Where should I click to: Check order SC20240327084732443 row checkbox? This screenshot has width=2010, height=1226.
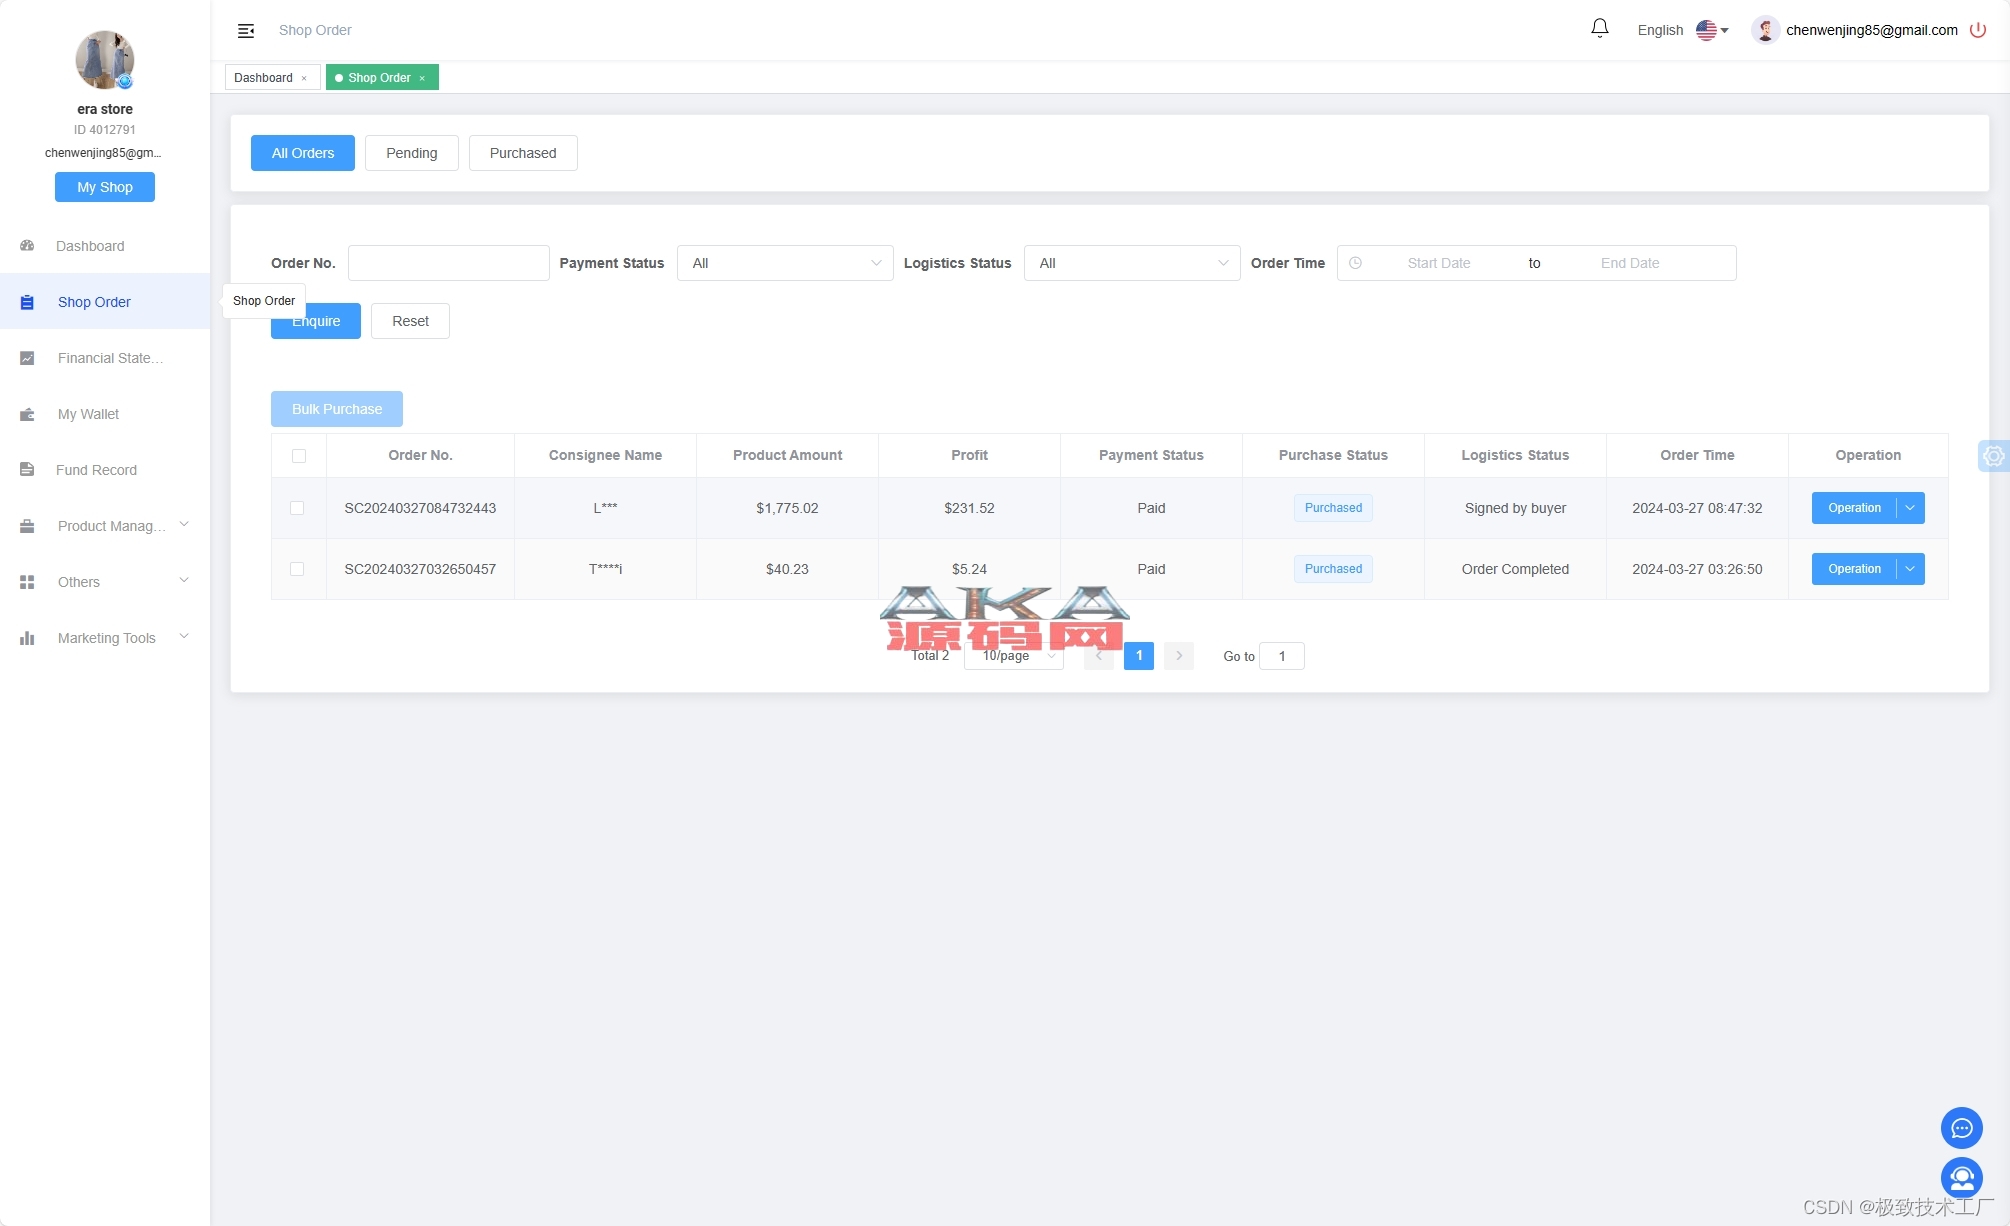297,508
